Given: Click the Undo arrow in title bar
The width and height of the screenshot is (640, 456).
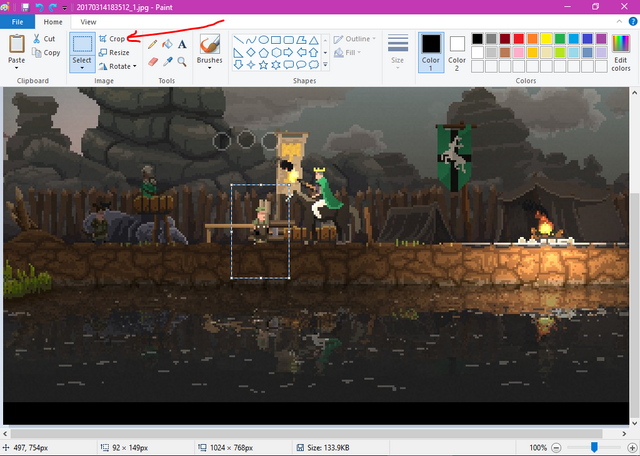Looking at the screenshot, I should pos(39,7).
